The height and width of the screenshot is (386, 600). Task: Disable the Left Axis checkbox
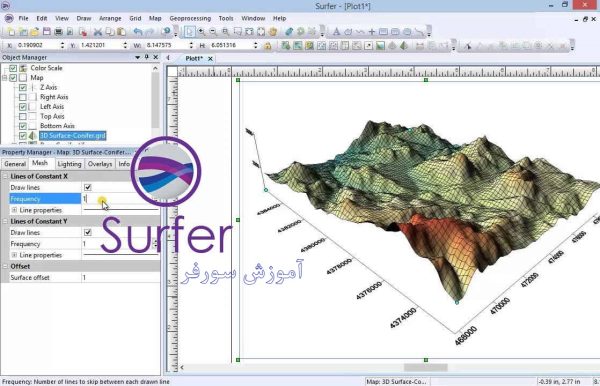coord(23,107)
